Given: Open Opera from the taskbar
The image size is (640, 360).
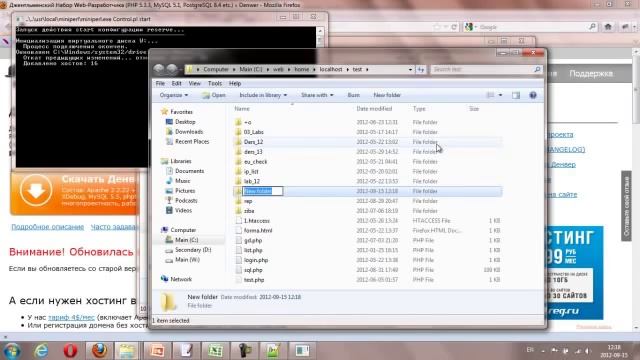Looking at the screenshot, I should (70, 351).
